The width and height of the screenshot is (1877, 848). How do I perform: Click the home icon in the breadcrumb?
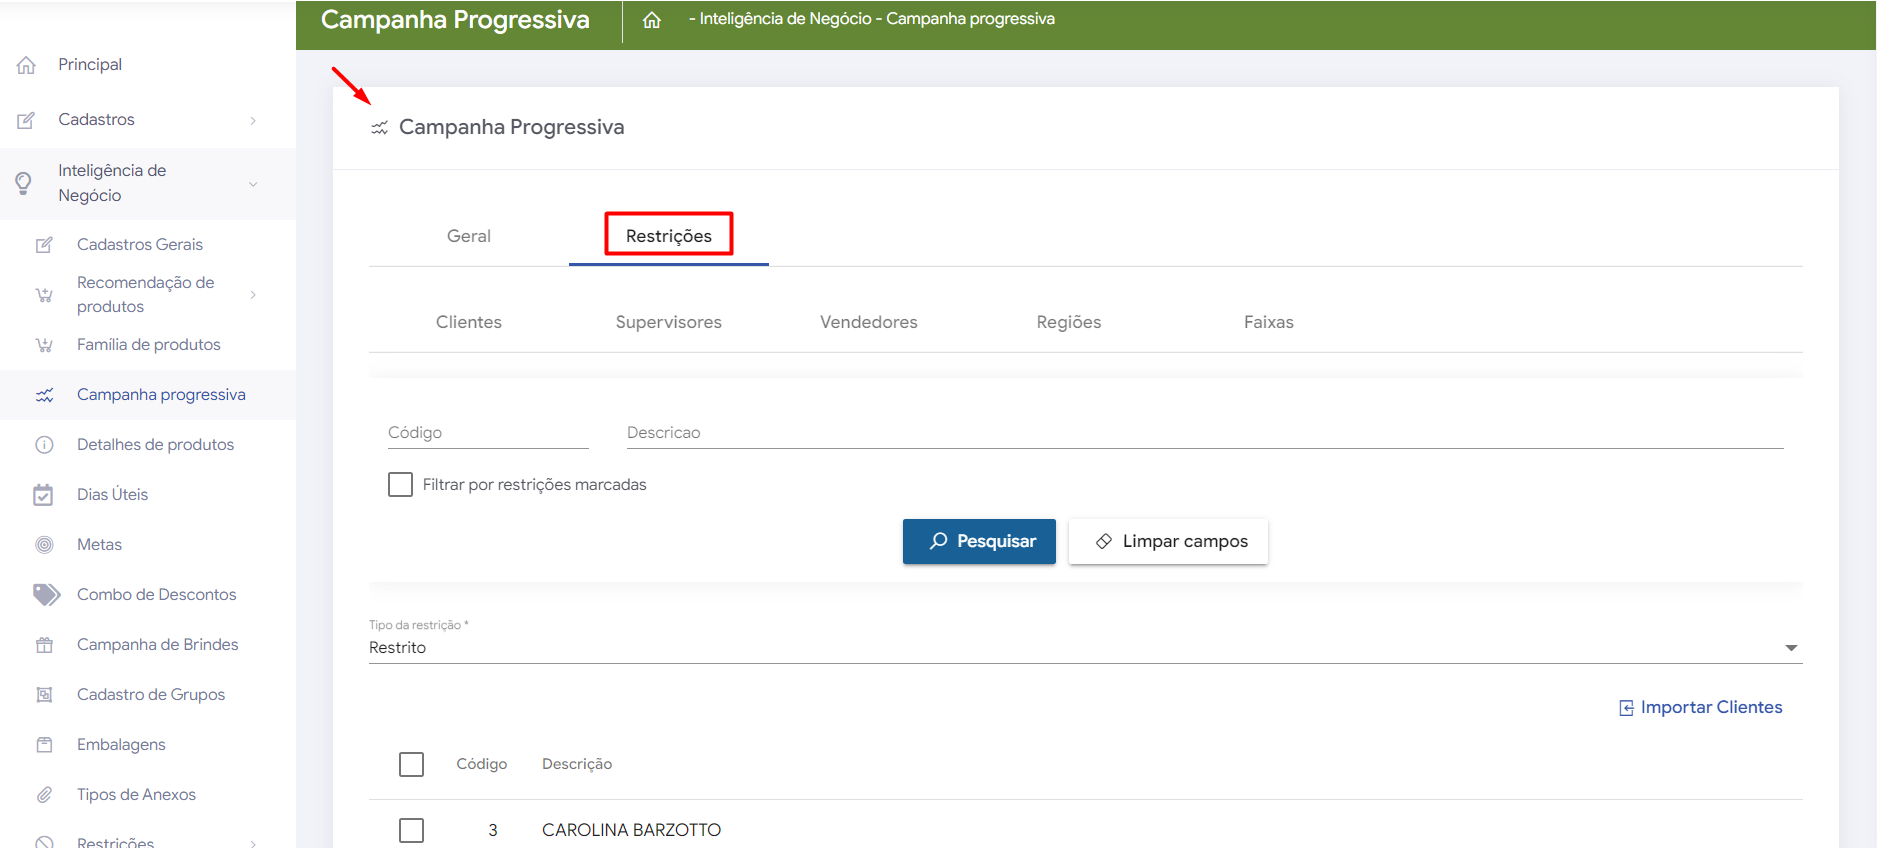pos(652,20)
